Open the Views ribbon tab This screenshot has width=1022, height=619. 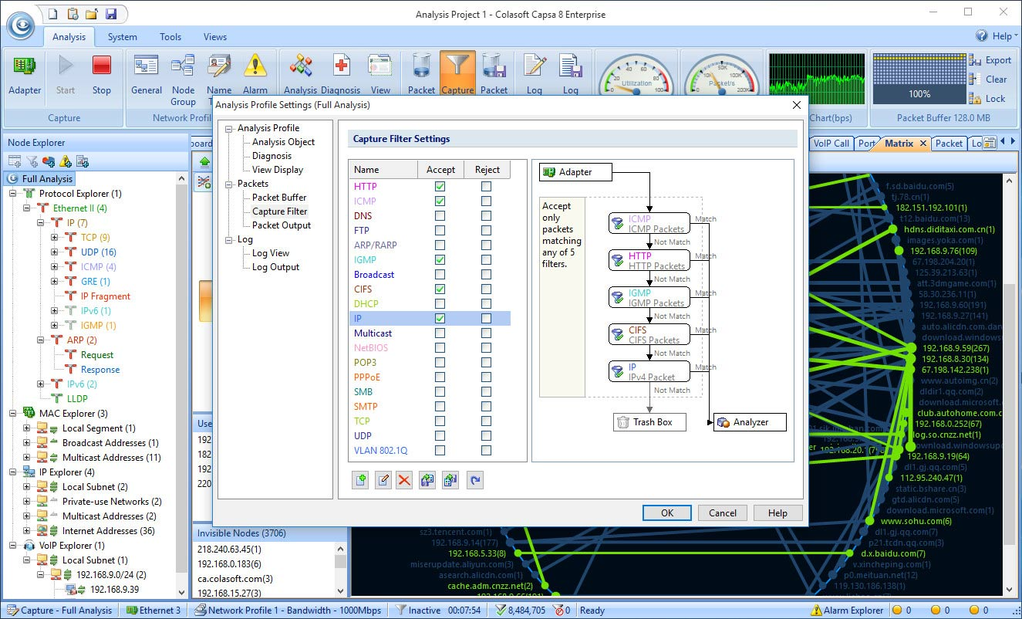click(x=214, y=37)
